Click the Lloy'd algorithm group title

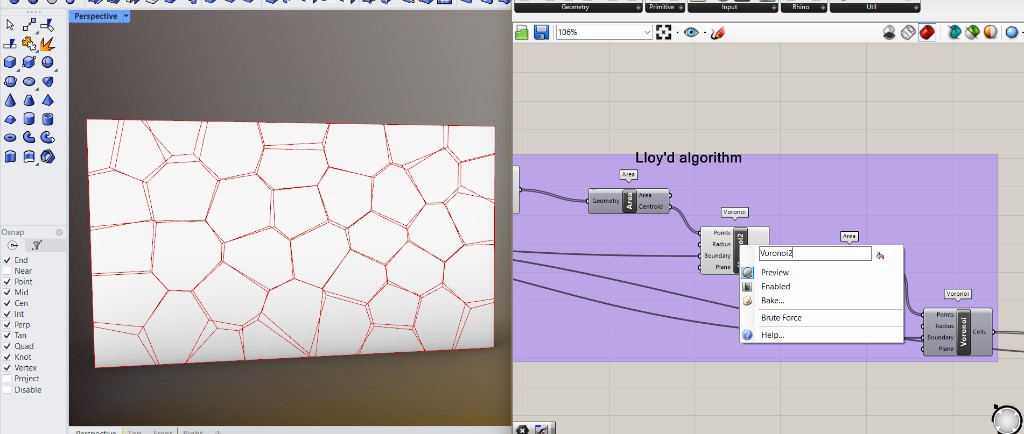coord(688,158)
